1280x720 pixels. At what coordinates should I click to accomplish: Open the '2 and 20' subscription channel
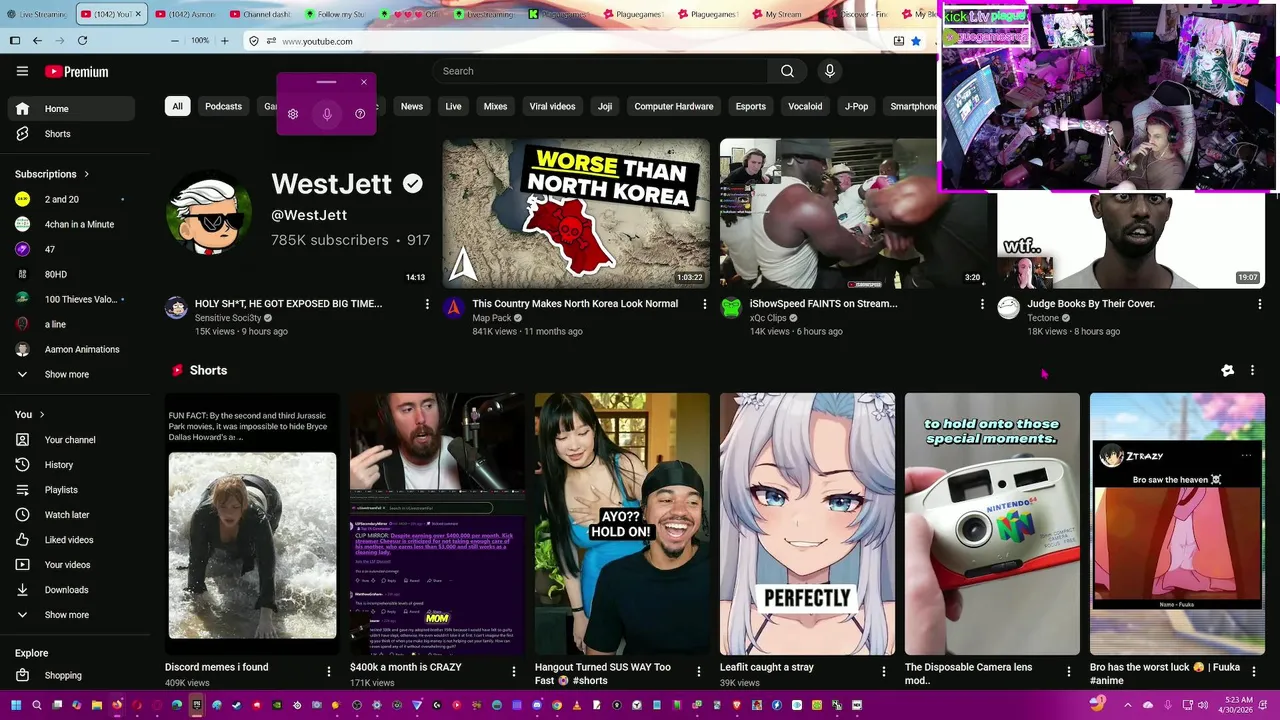(71, 199)
